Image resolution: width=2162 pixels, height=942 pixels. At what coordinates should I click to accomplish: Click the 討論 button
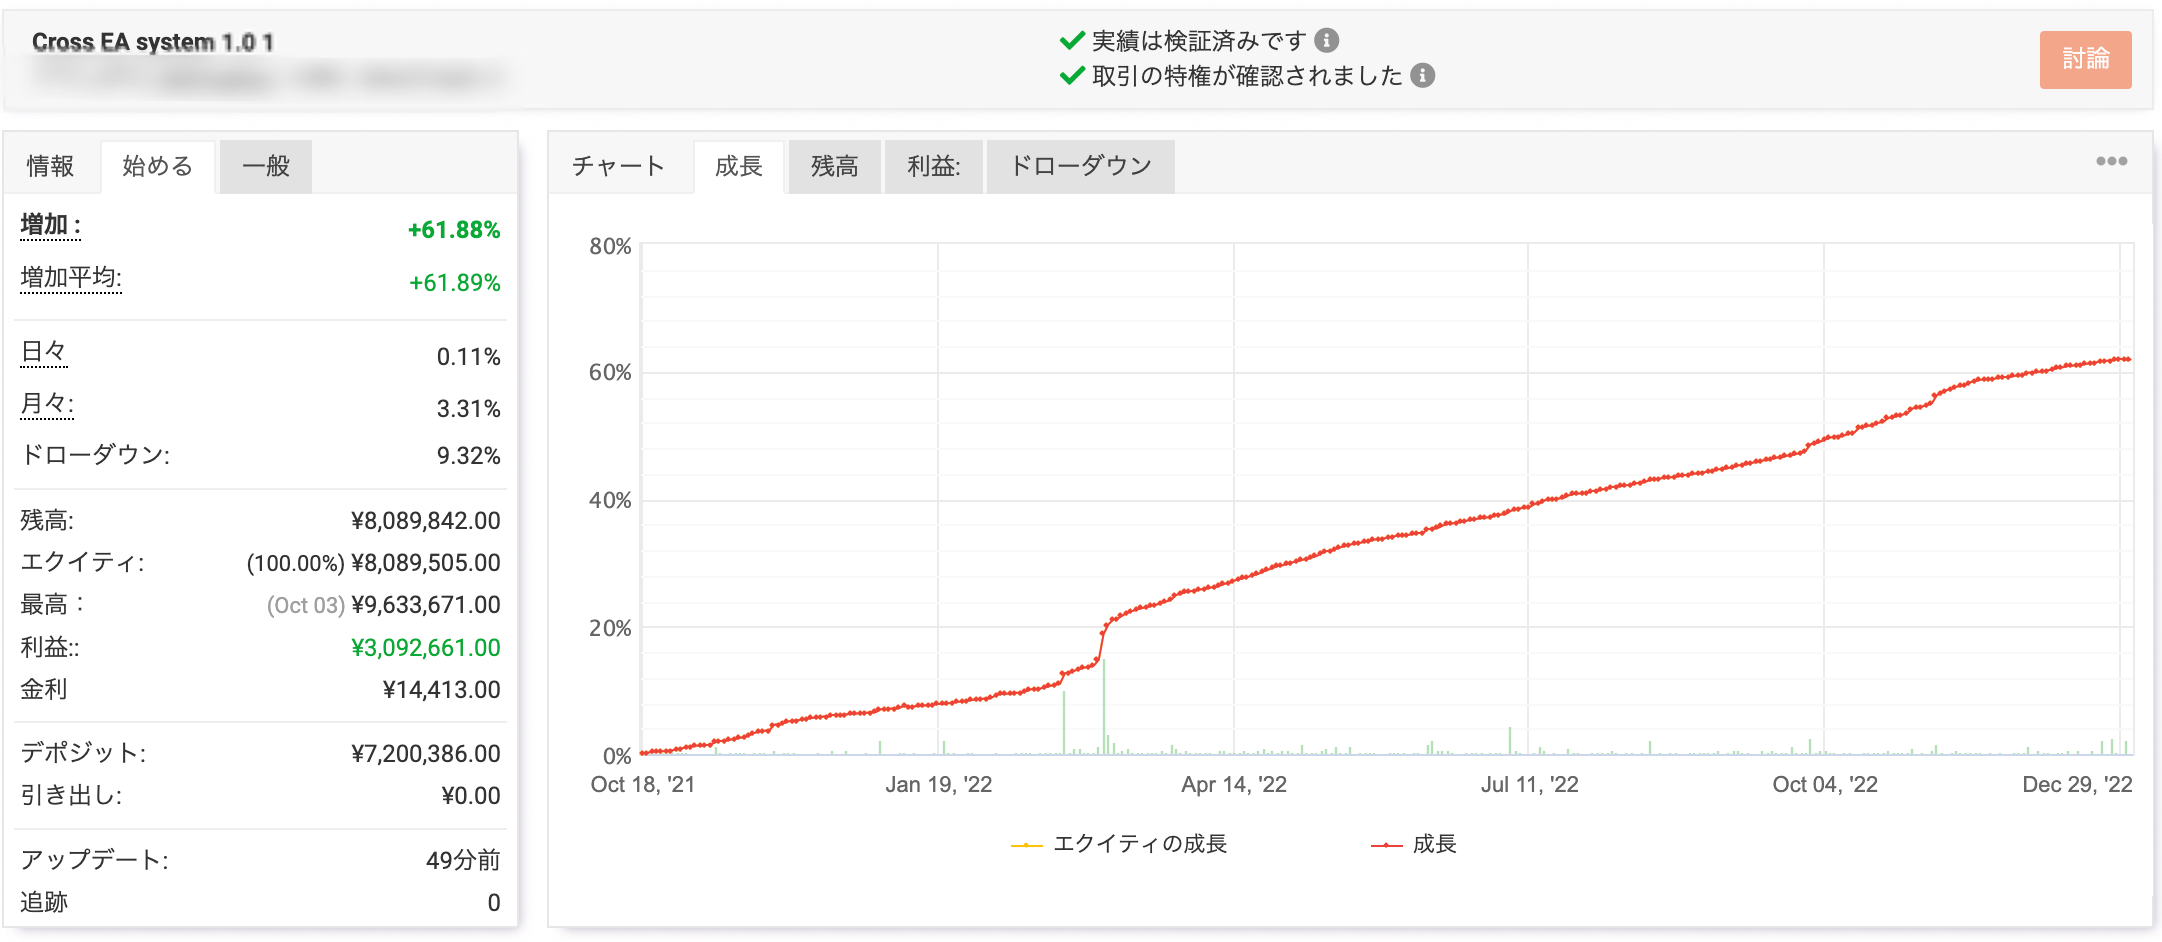(x=2086, y=60)
